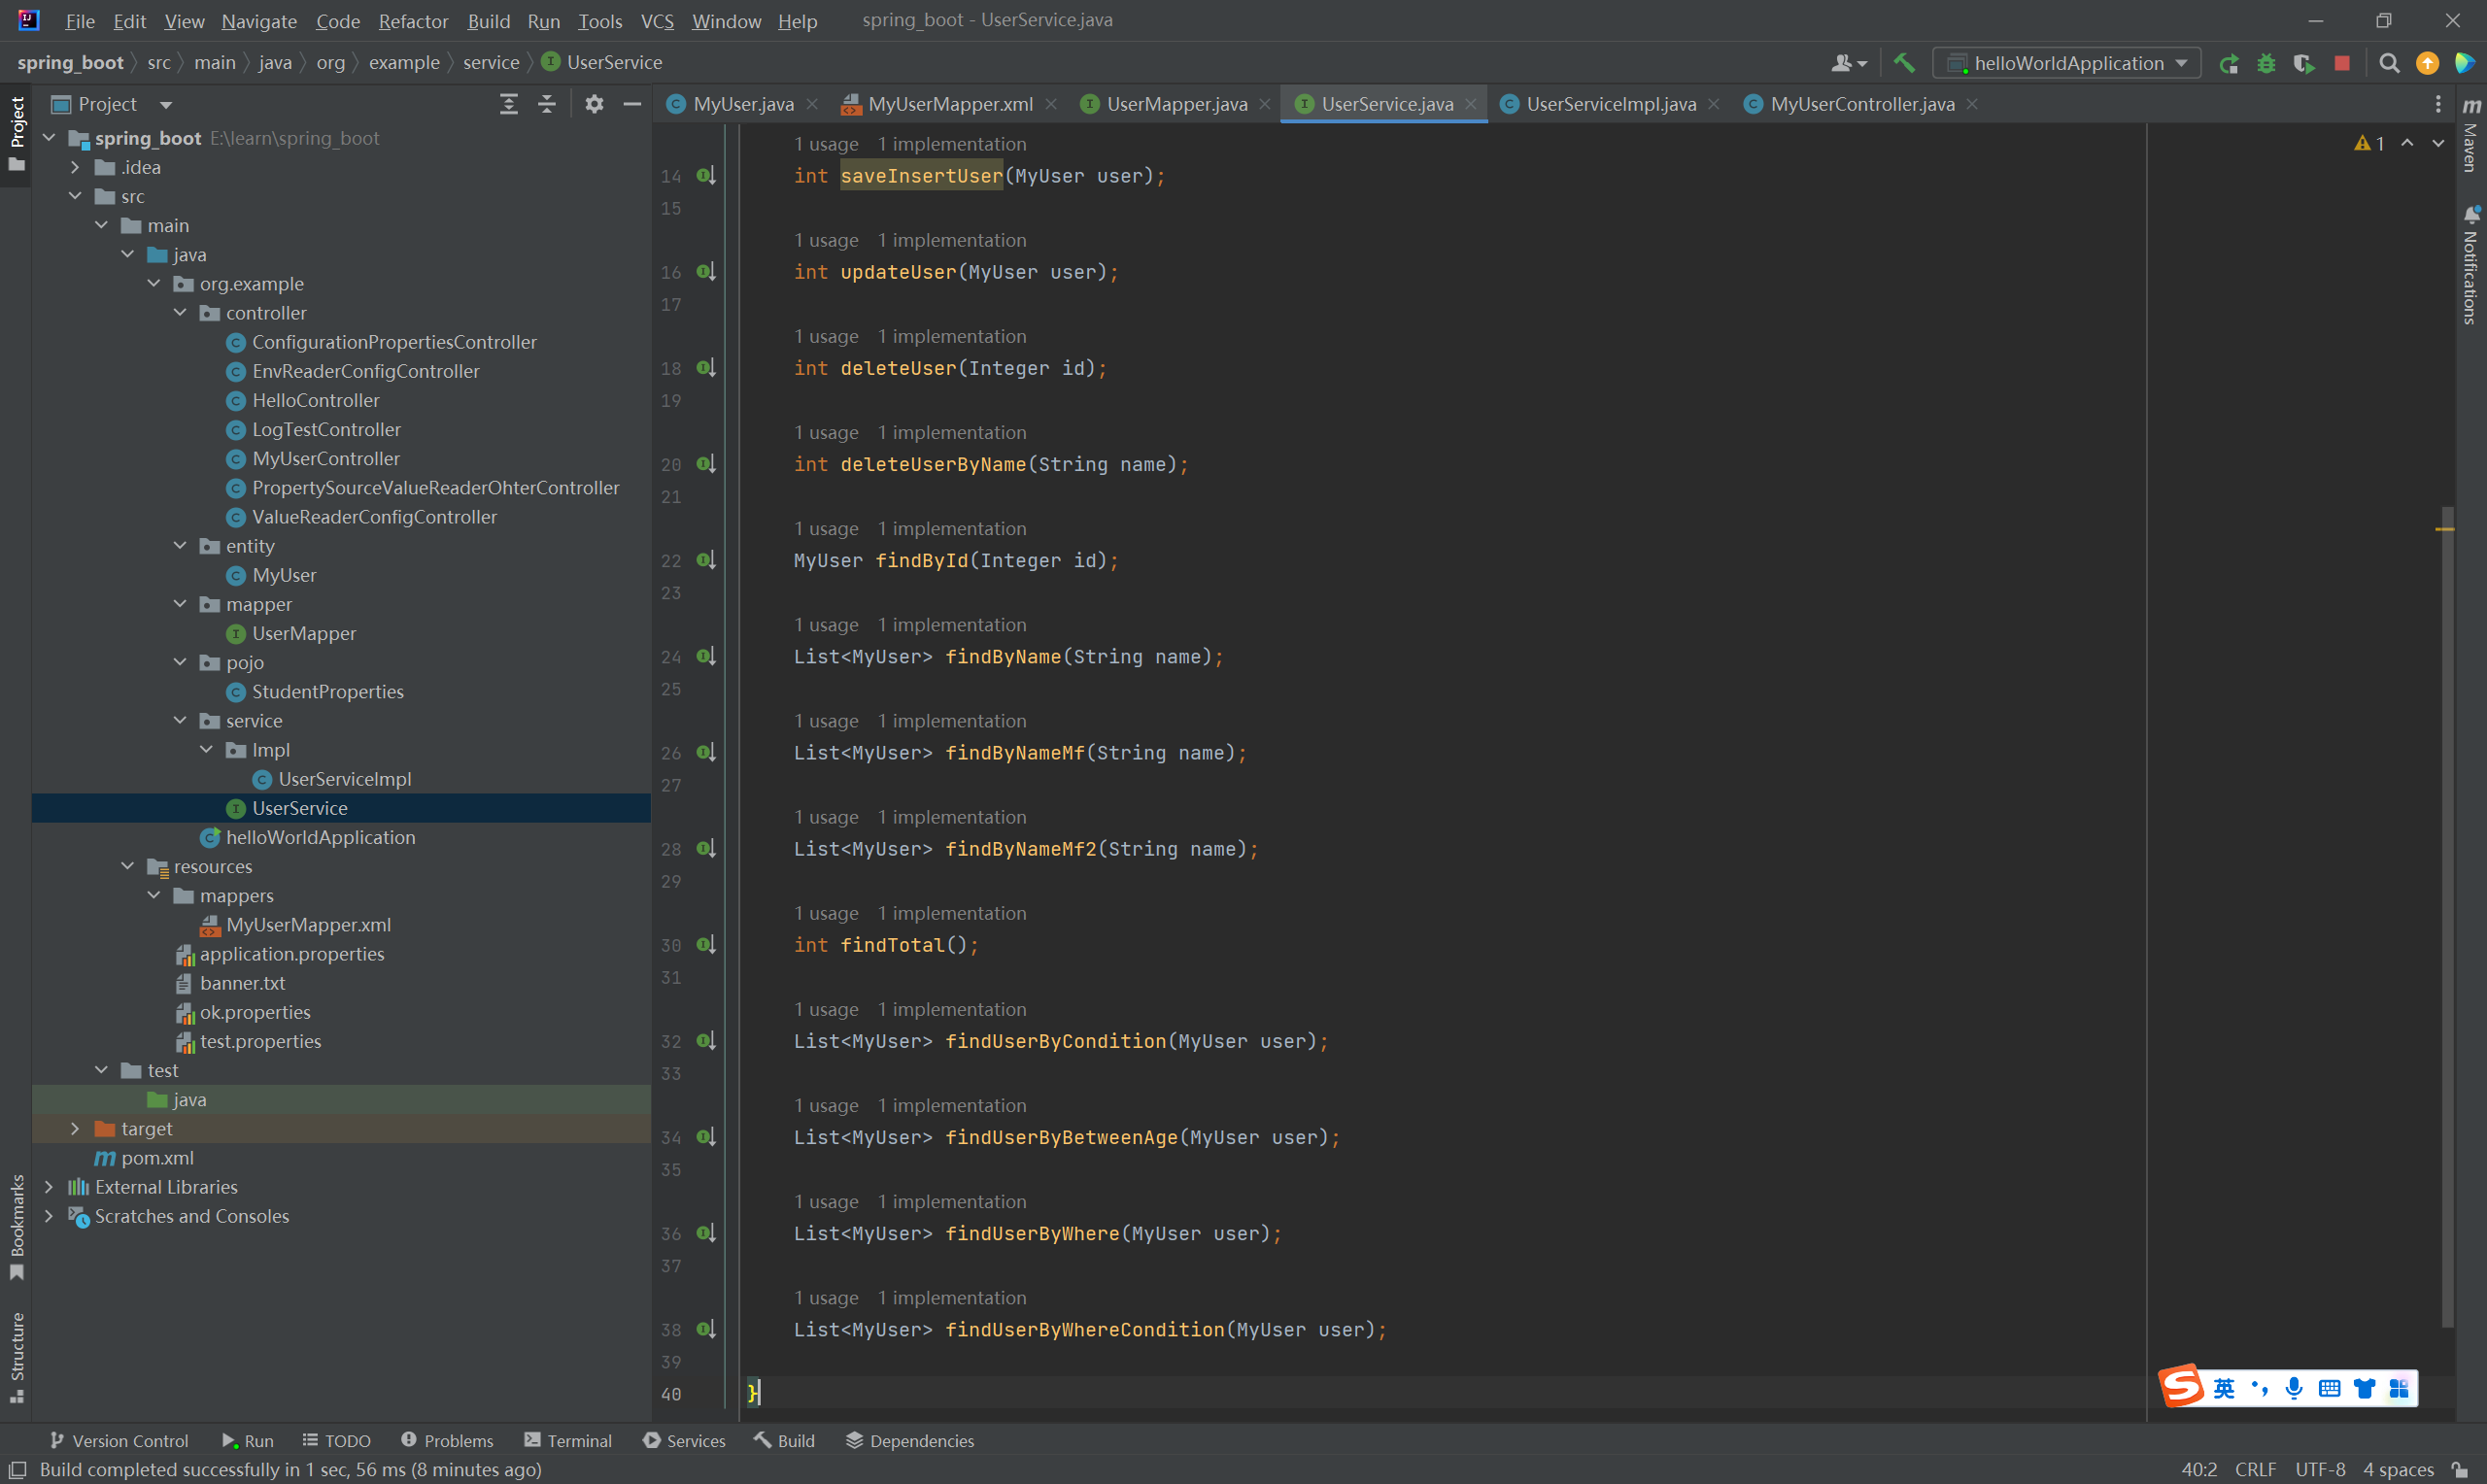
Task: Open helloWorldApplication run configuration dropdown
Action: [x=2067, y=63]
